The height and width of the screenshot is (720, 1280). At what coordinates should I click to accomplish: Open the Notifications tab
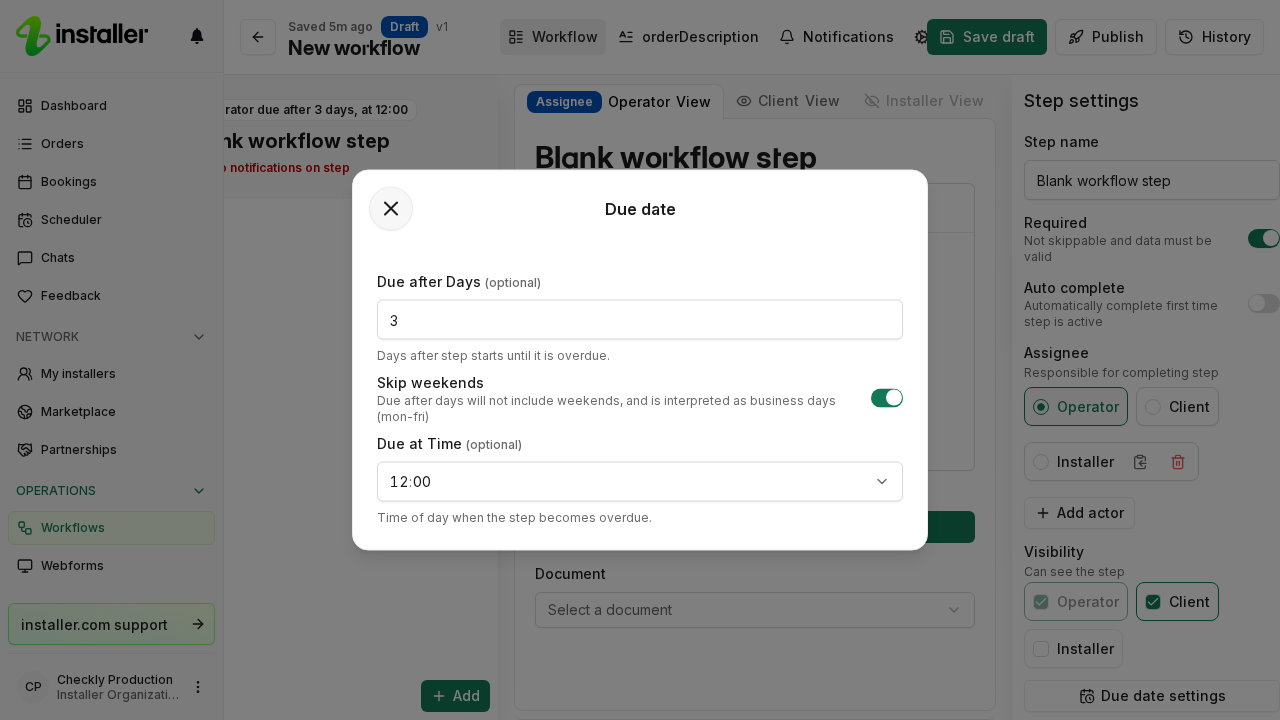(836, 37)
